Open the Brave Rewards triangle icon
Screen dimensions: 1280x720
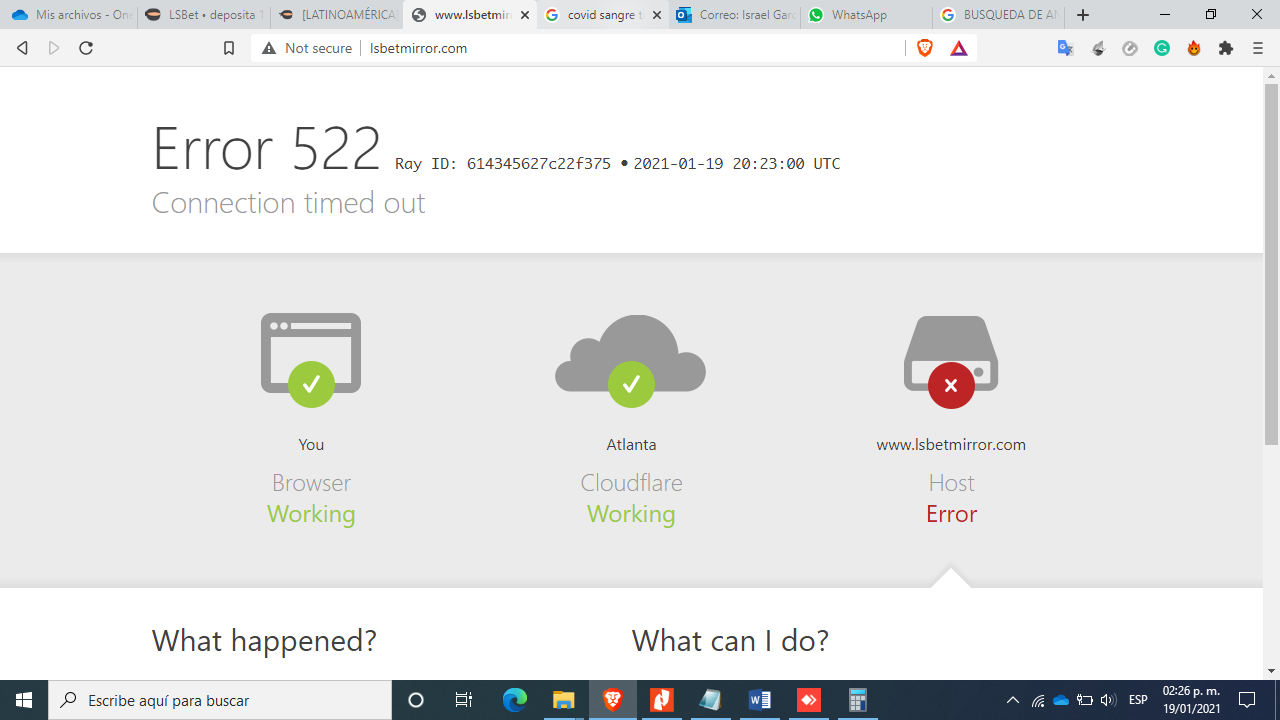point(959,48)
